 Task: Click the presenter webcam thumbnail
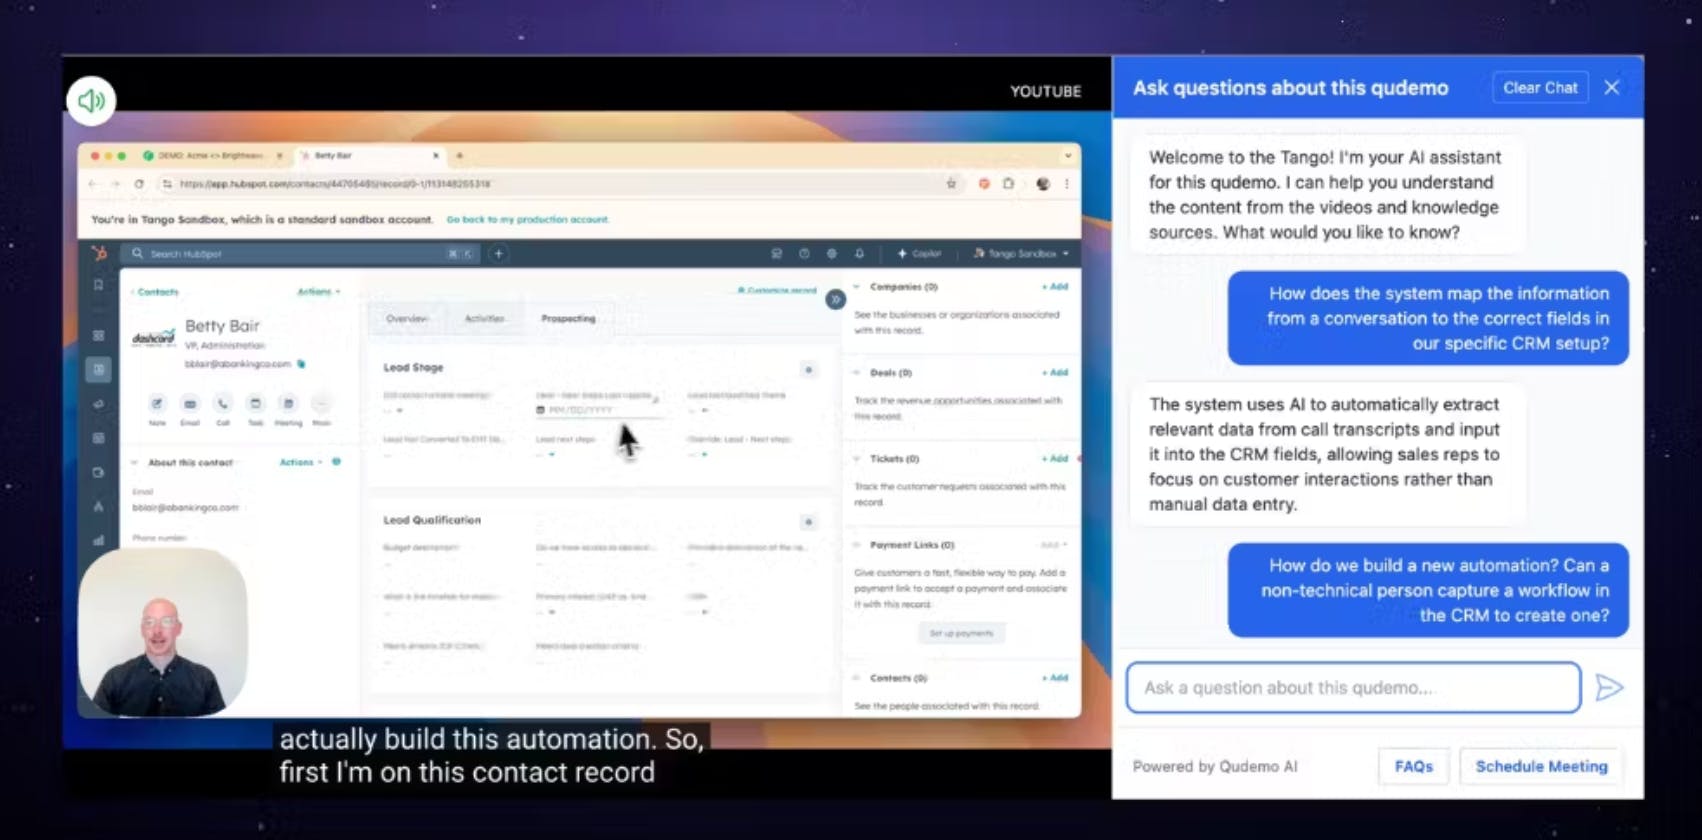(163, 632)
